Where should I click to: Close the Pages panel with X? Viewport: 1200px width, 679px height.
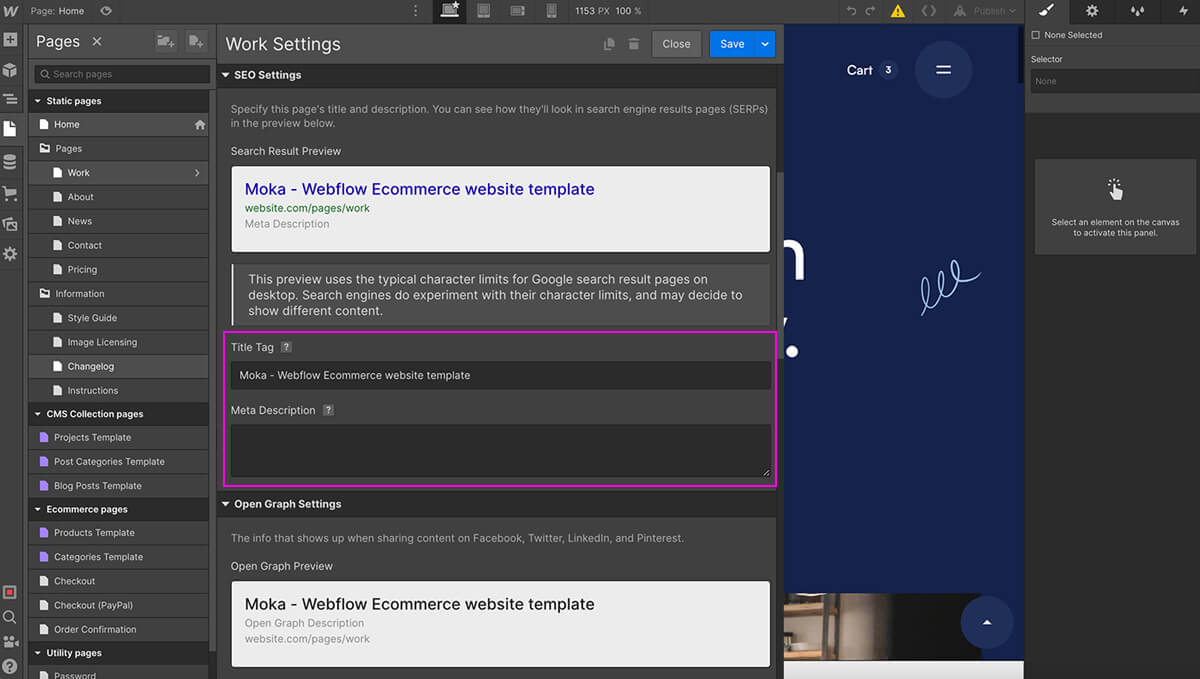(97, 41)
